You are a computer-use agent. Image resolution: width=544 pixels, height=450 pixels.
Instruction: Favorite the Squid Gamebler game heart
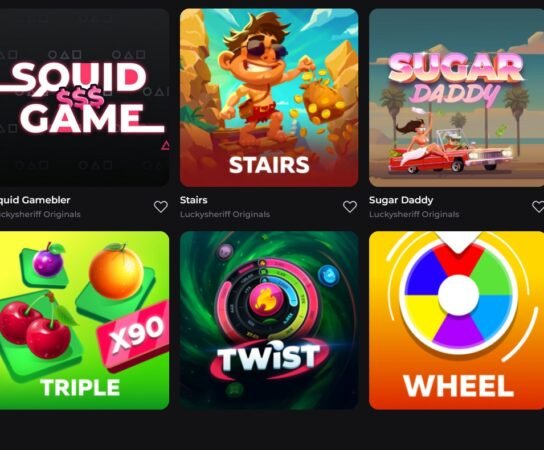161,207
